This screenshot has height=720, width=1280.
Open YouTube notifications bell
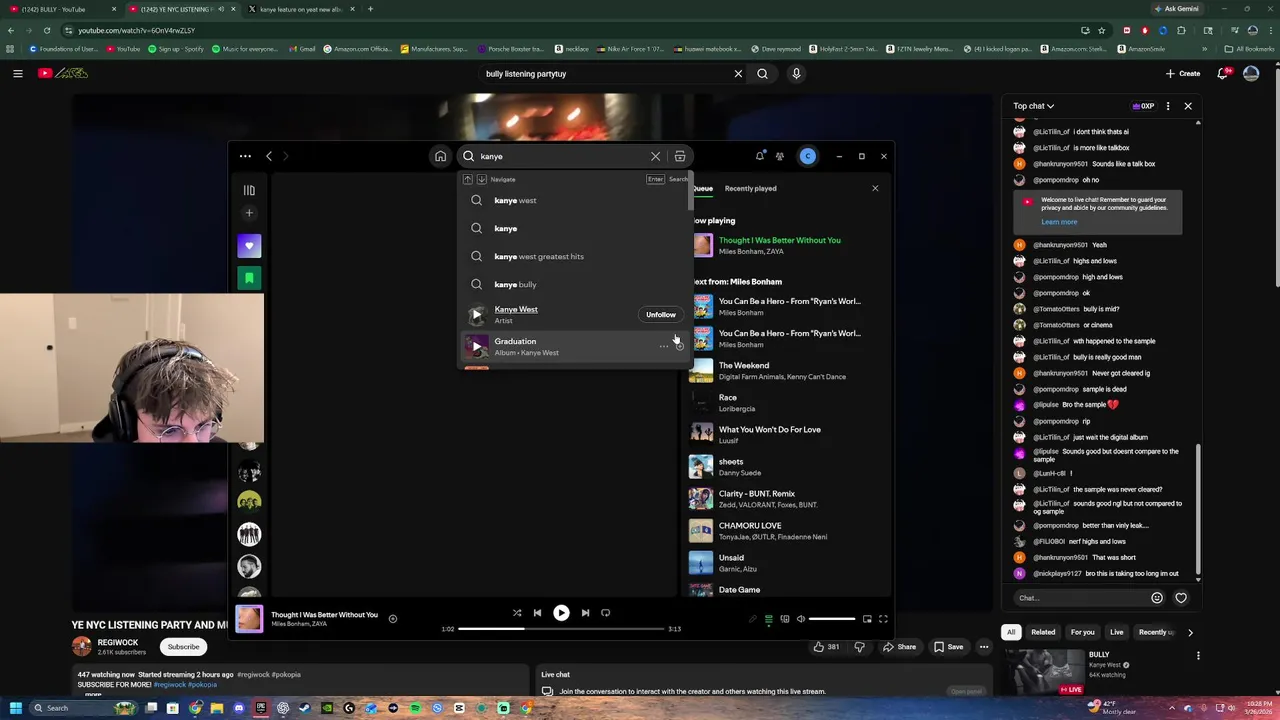(x=1223, y=73)
